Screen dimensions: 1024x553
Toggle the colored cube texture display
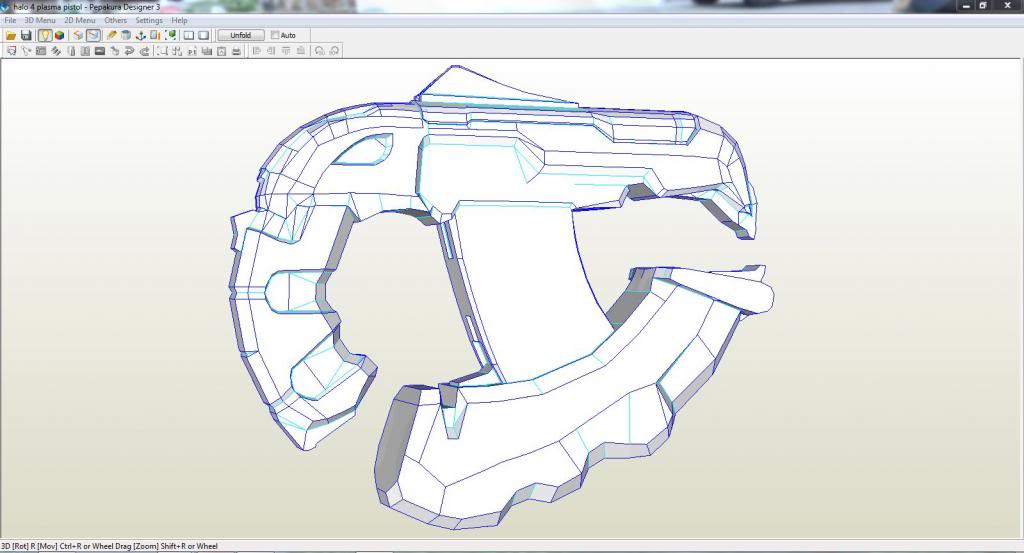point(59,35)
